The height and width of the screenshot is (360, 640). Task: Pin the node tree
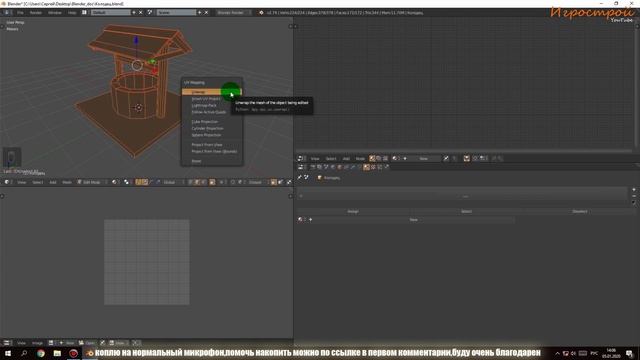click(446, 158)
